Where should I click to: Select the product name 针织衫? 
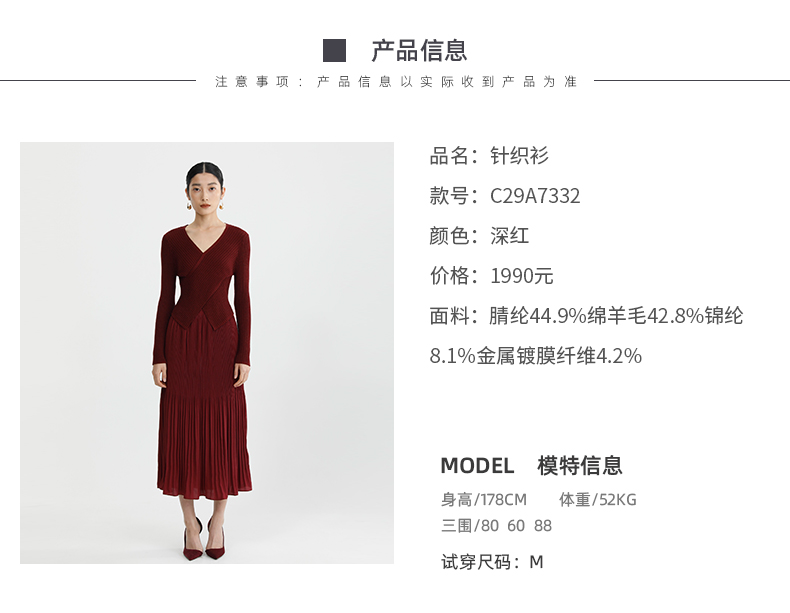coord(519,156)
